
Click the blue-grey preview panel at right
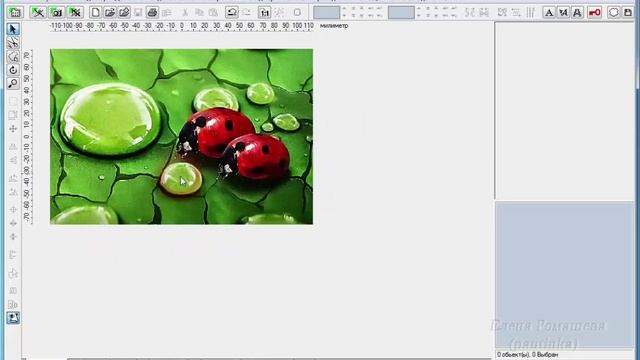[x=564, y=274]
